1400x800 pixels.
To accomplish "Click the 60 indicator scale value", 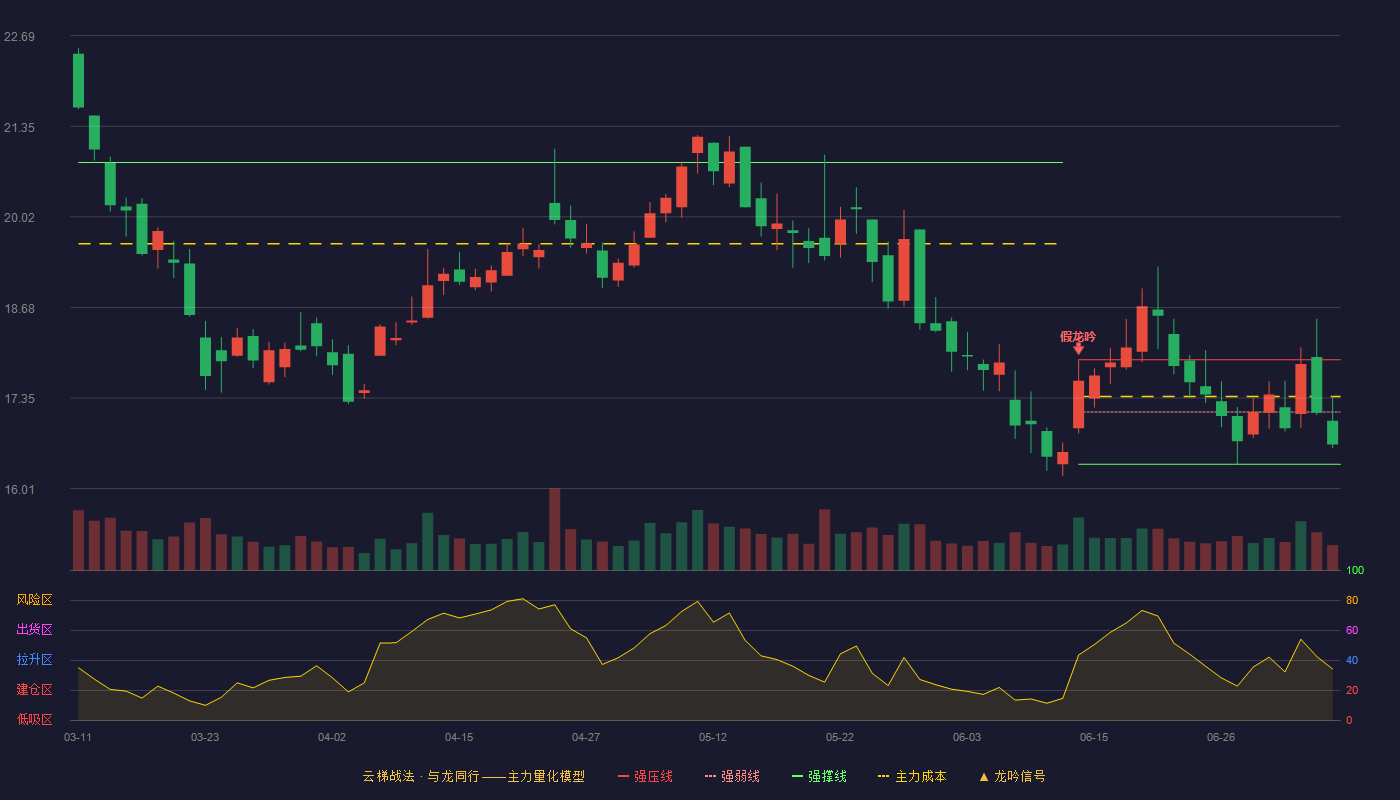I will [x=1352, y=631].
